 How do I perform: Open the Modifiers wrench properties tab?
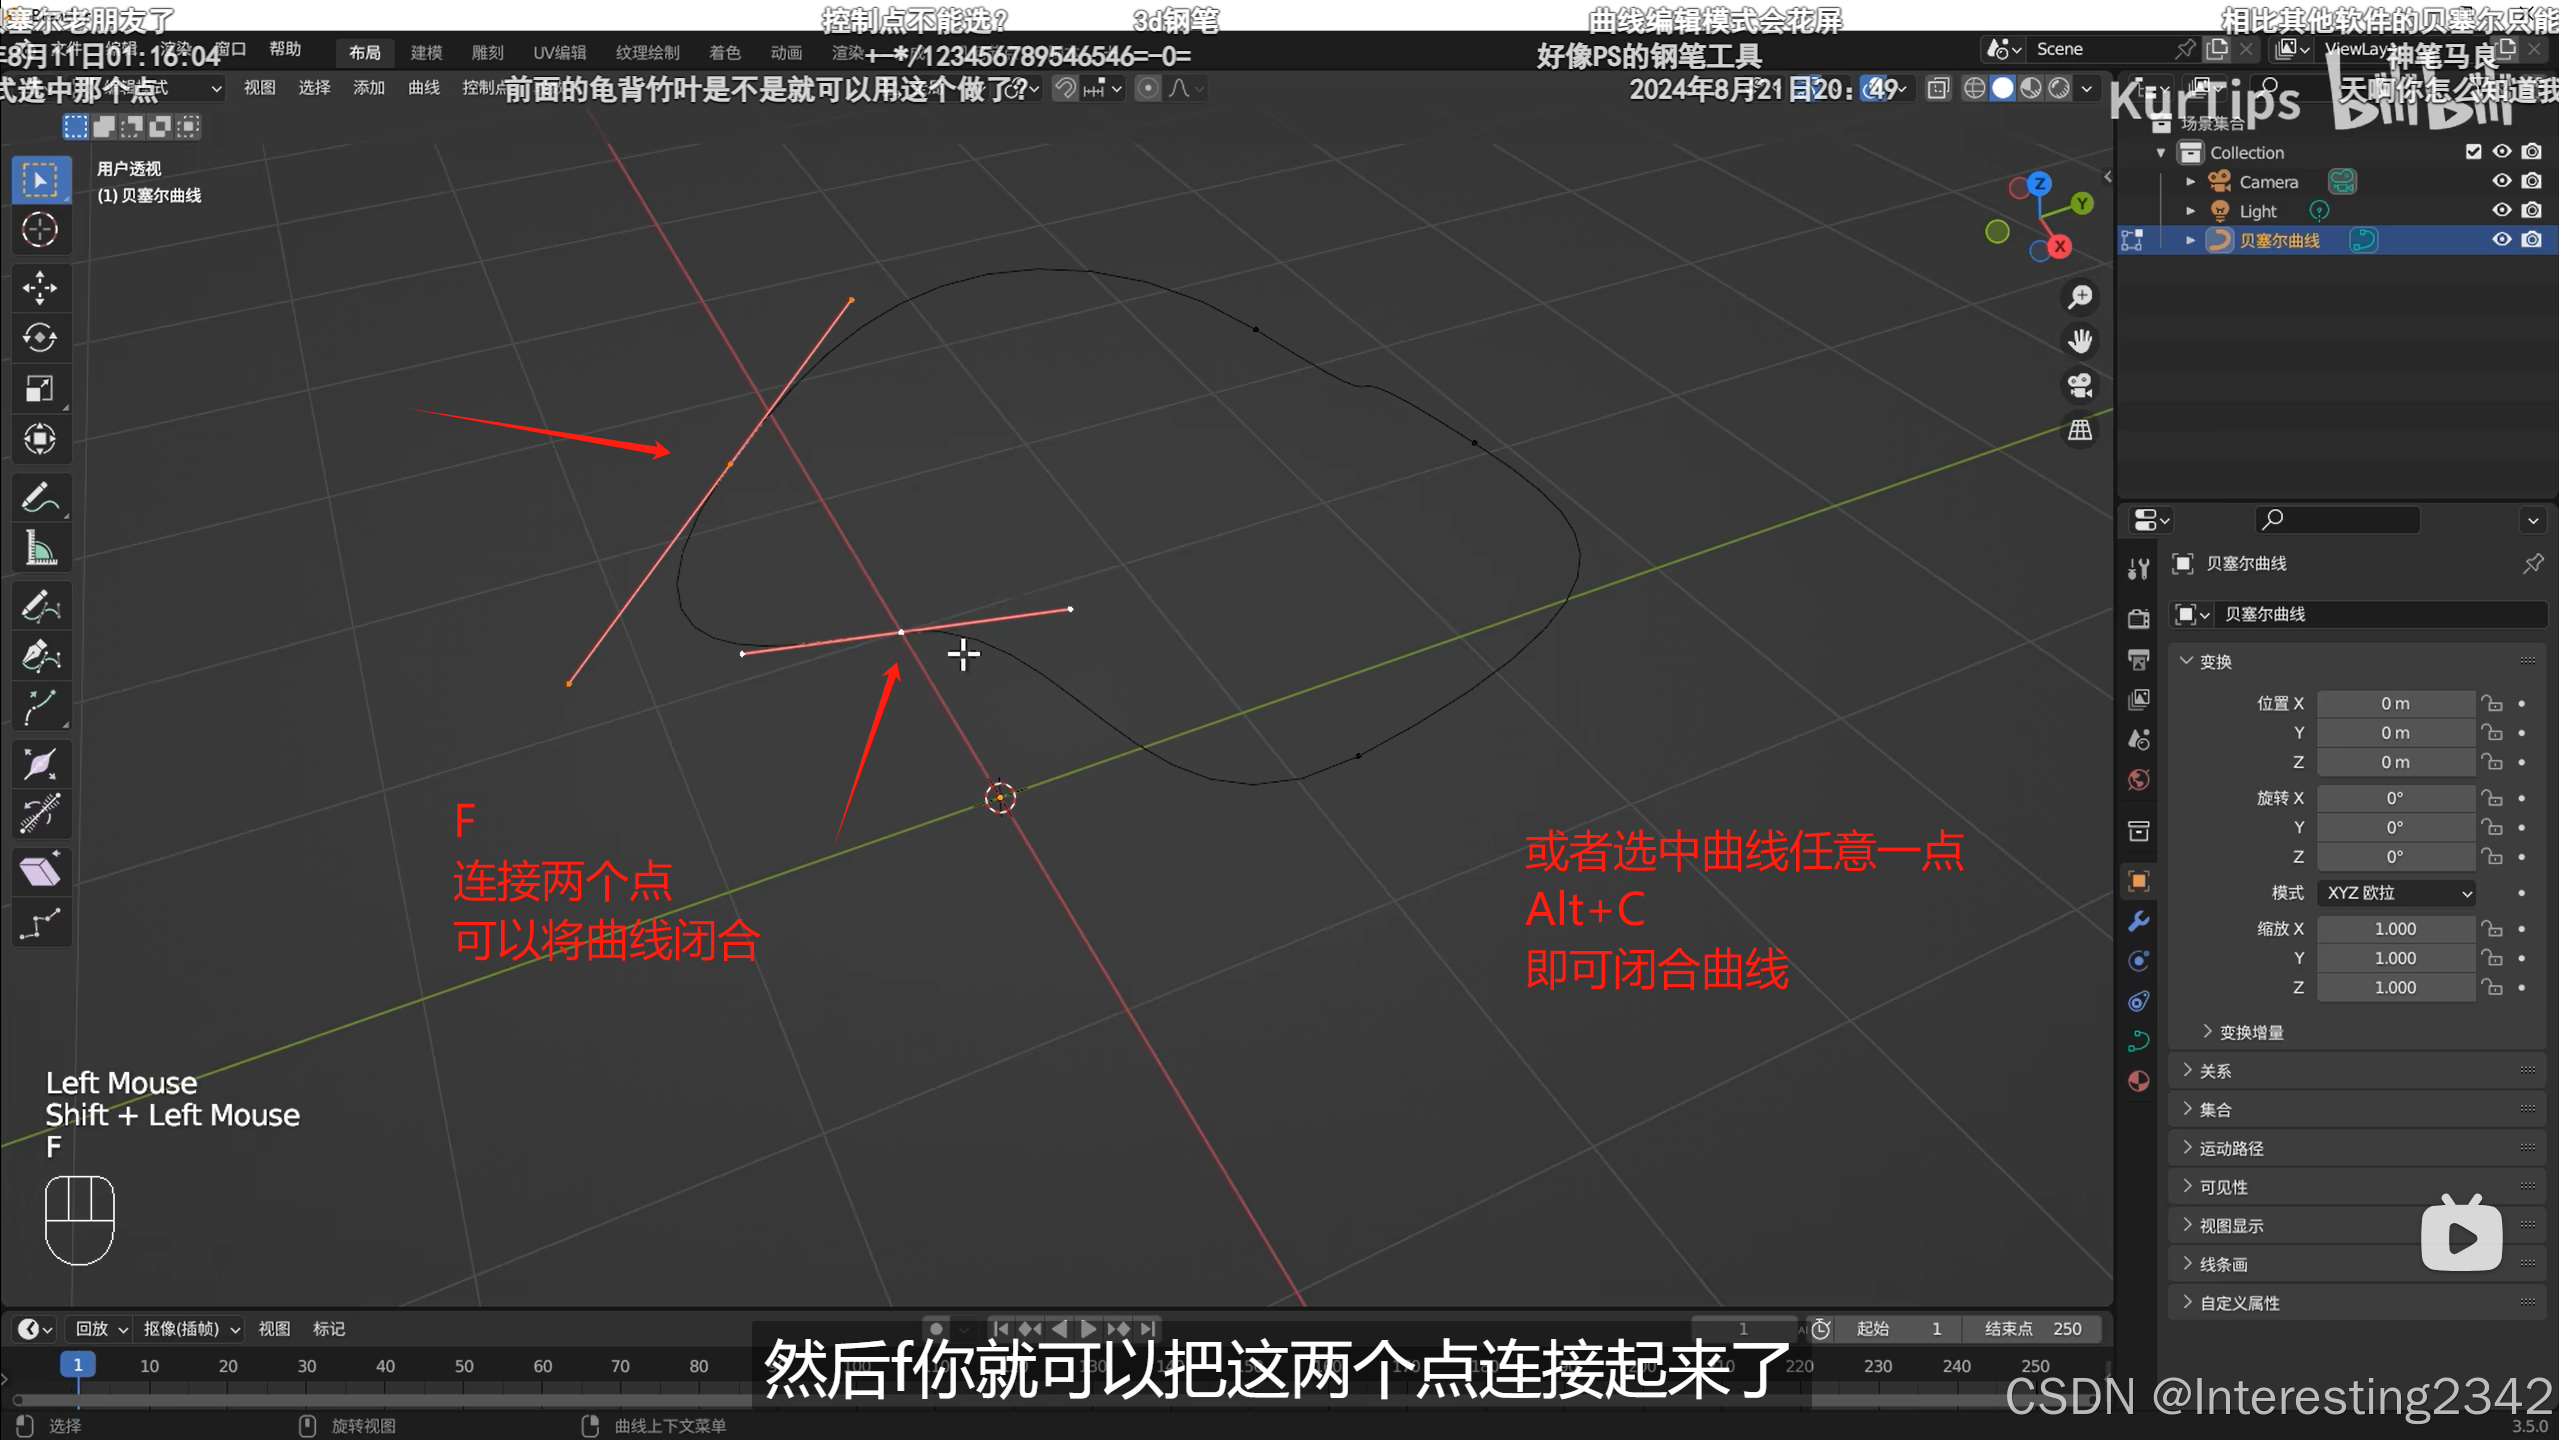coord(2138,921)
